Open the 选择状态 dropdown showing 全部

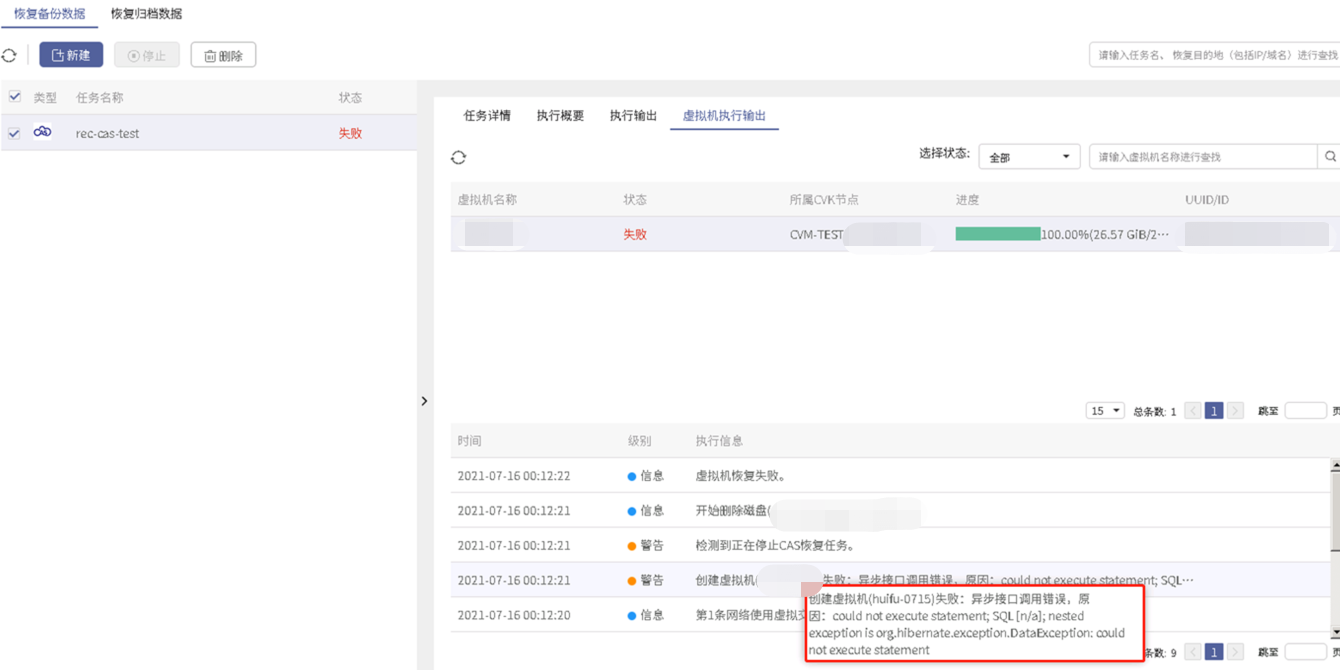[1029, 157]
